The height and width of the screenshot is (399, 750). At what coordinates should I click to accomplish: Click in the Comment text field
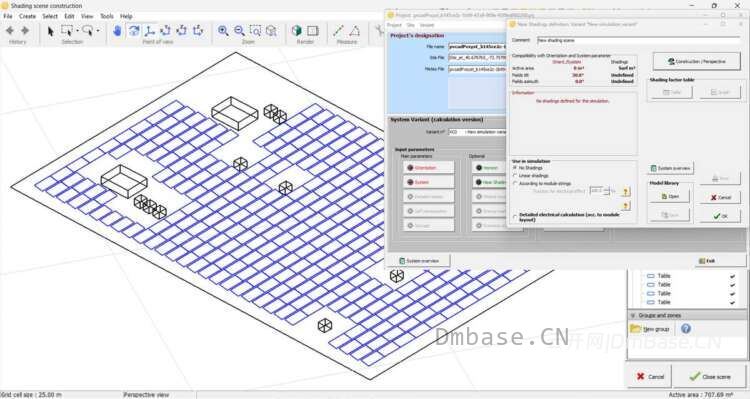point(639,40)
